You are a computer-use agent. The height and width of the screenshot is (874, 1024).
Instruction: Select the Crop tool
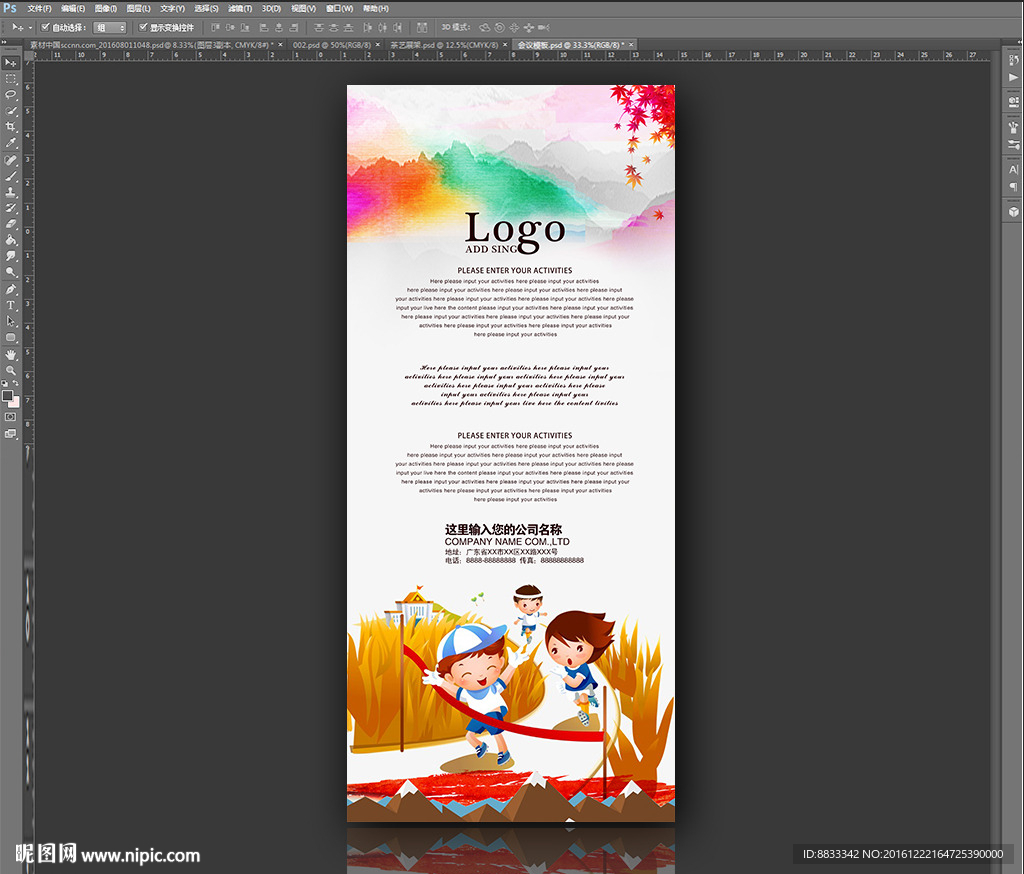tap(11, 127)
